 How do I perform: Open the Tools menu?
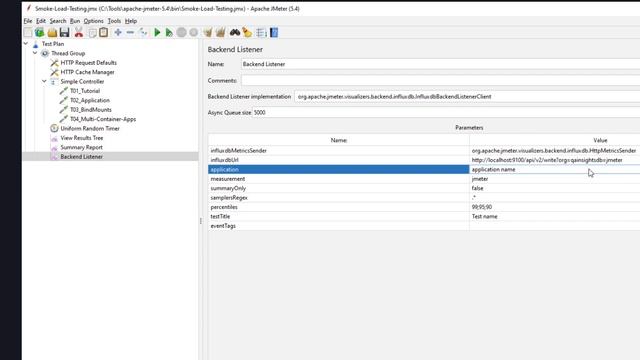114,21
